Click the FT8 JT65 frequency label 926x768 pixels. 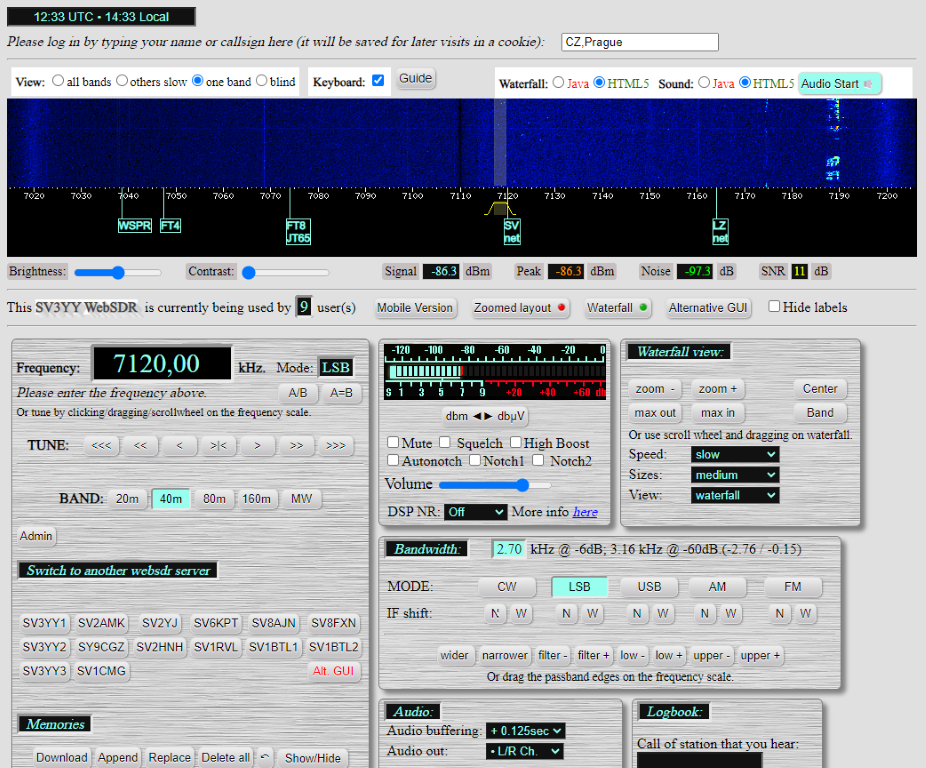(x=298, y=232)
